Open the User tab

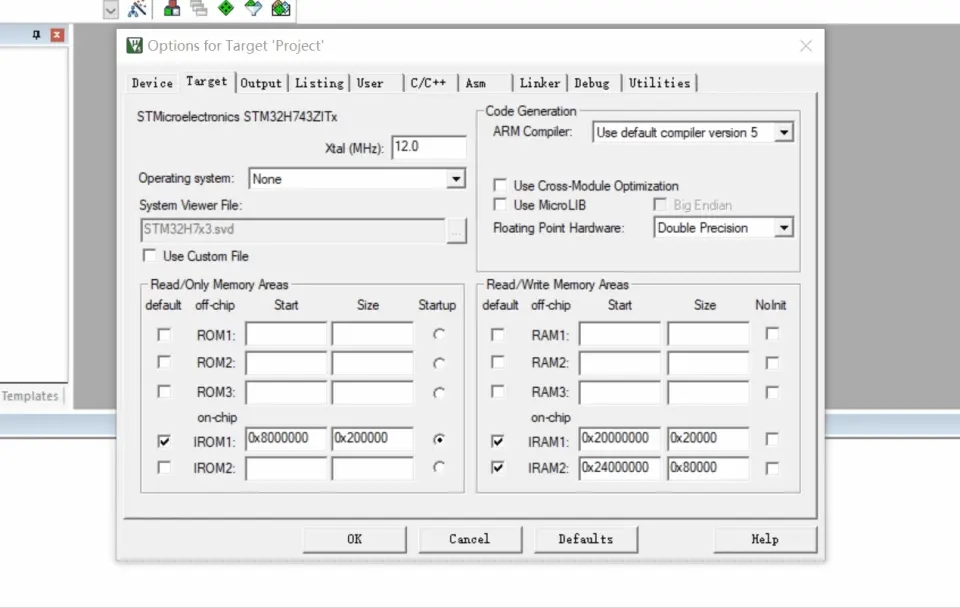click(370, 83)
